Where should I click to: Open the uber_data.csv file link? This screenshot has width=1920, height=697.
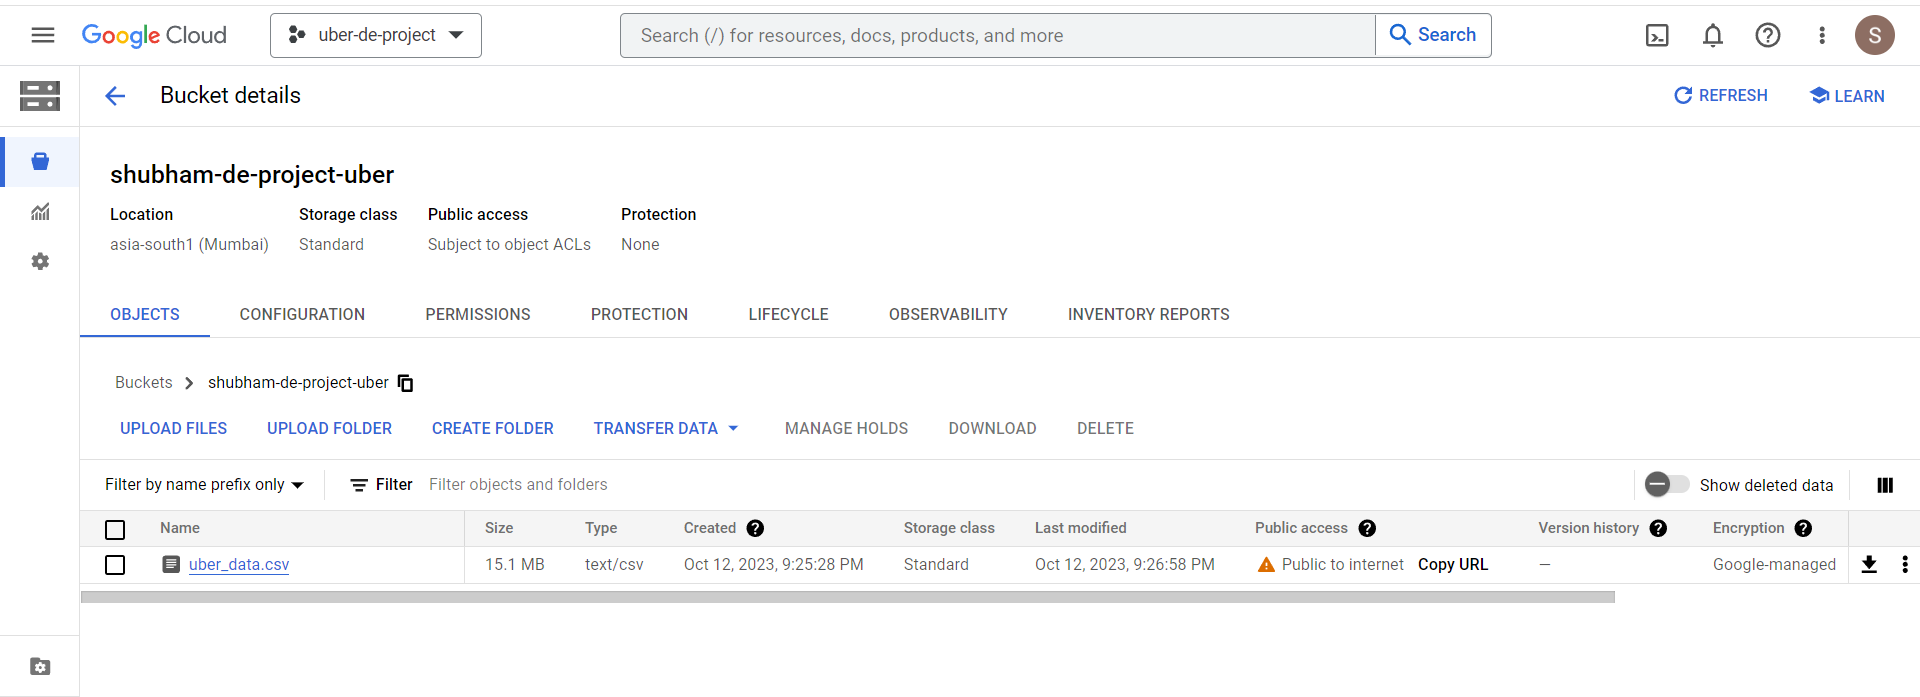pos(239,564)
